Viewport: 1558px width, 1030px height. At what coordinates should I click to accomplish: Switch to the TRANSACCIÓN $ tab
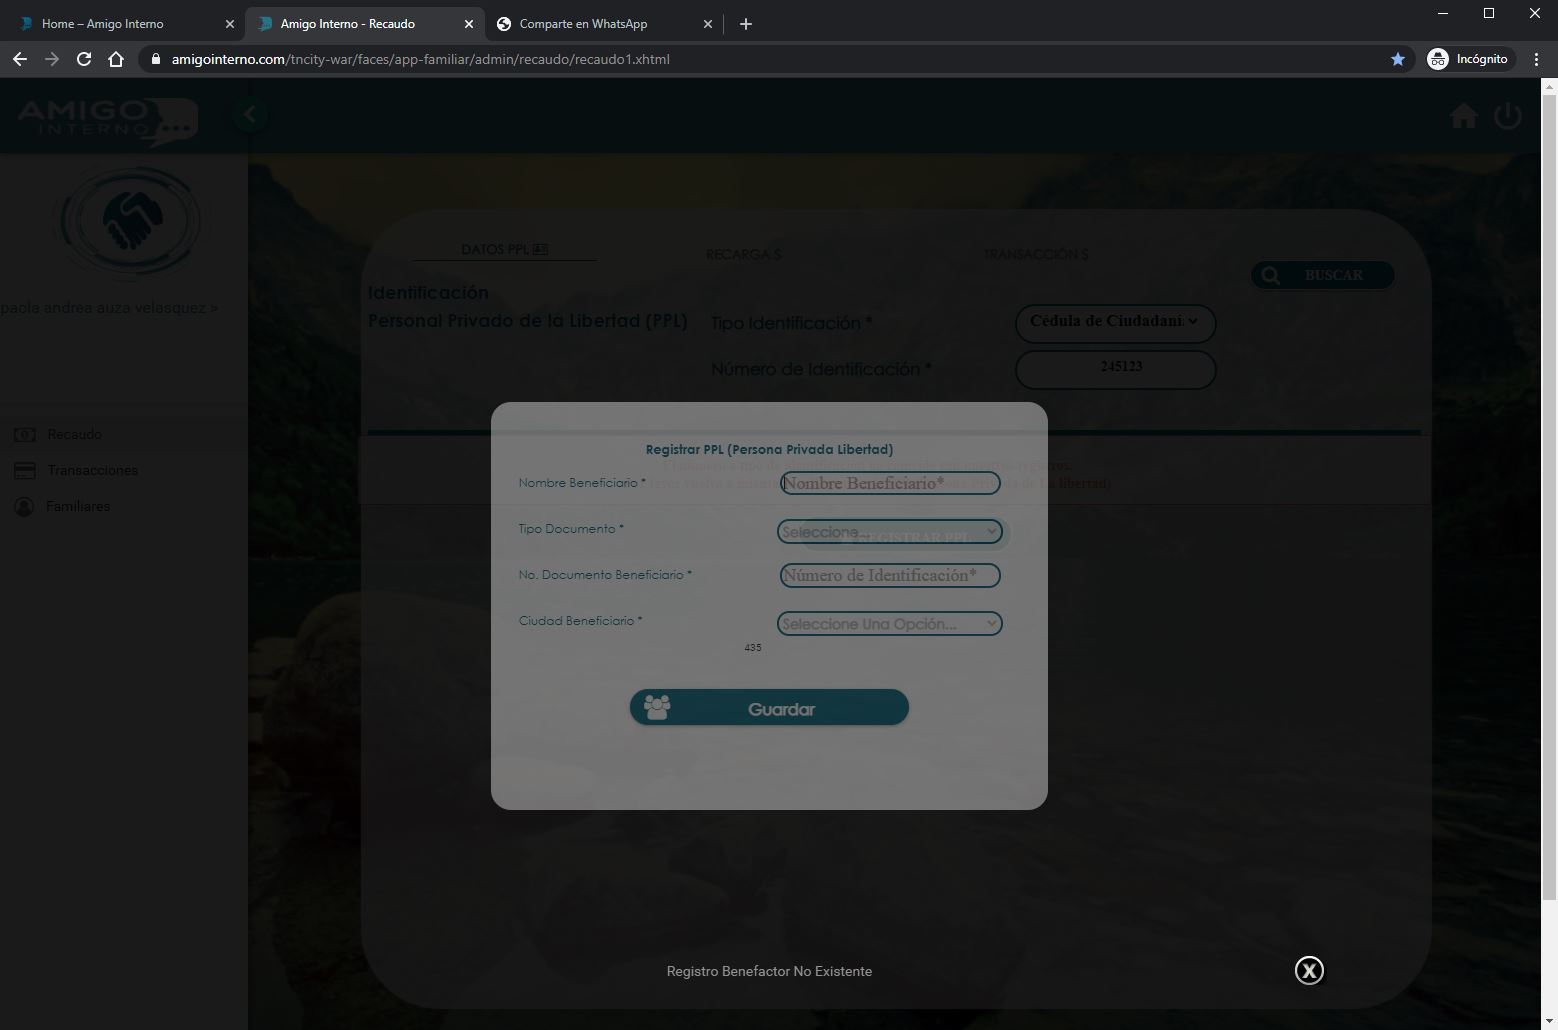pyautogui.click(x=1035, y=254)
